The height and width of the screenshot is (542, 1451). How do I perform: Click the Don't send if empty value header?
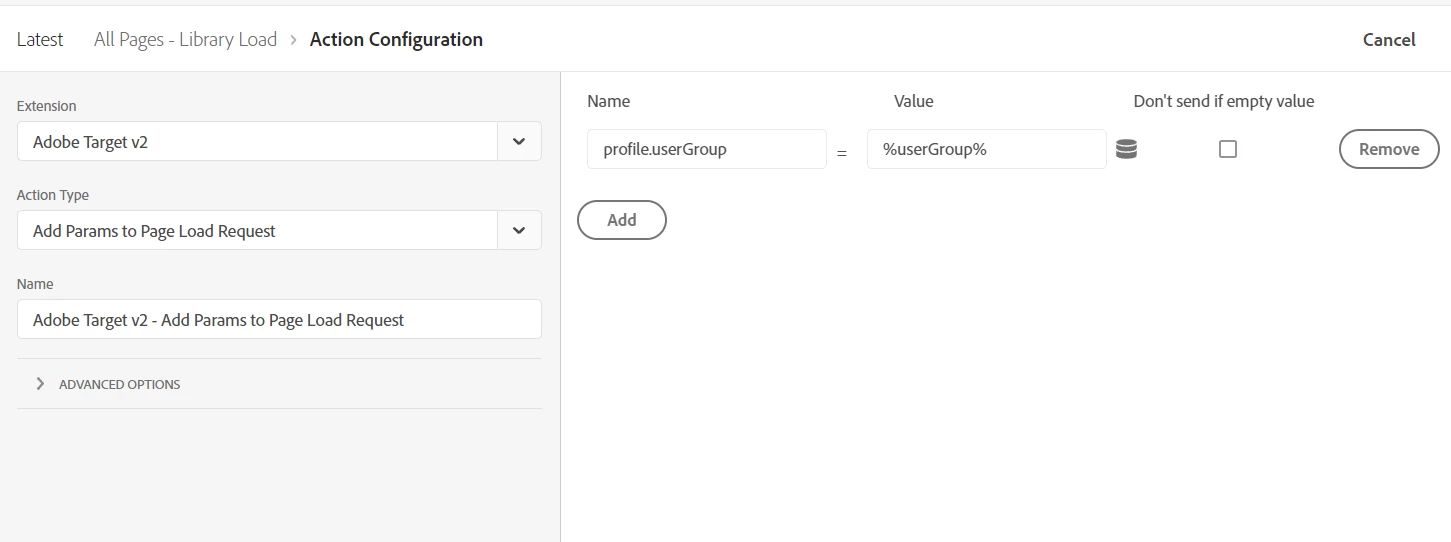click(1223, 101)
